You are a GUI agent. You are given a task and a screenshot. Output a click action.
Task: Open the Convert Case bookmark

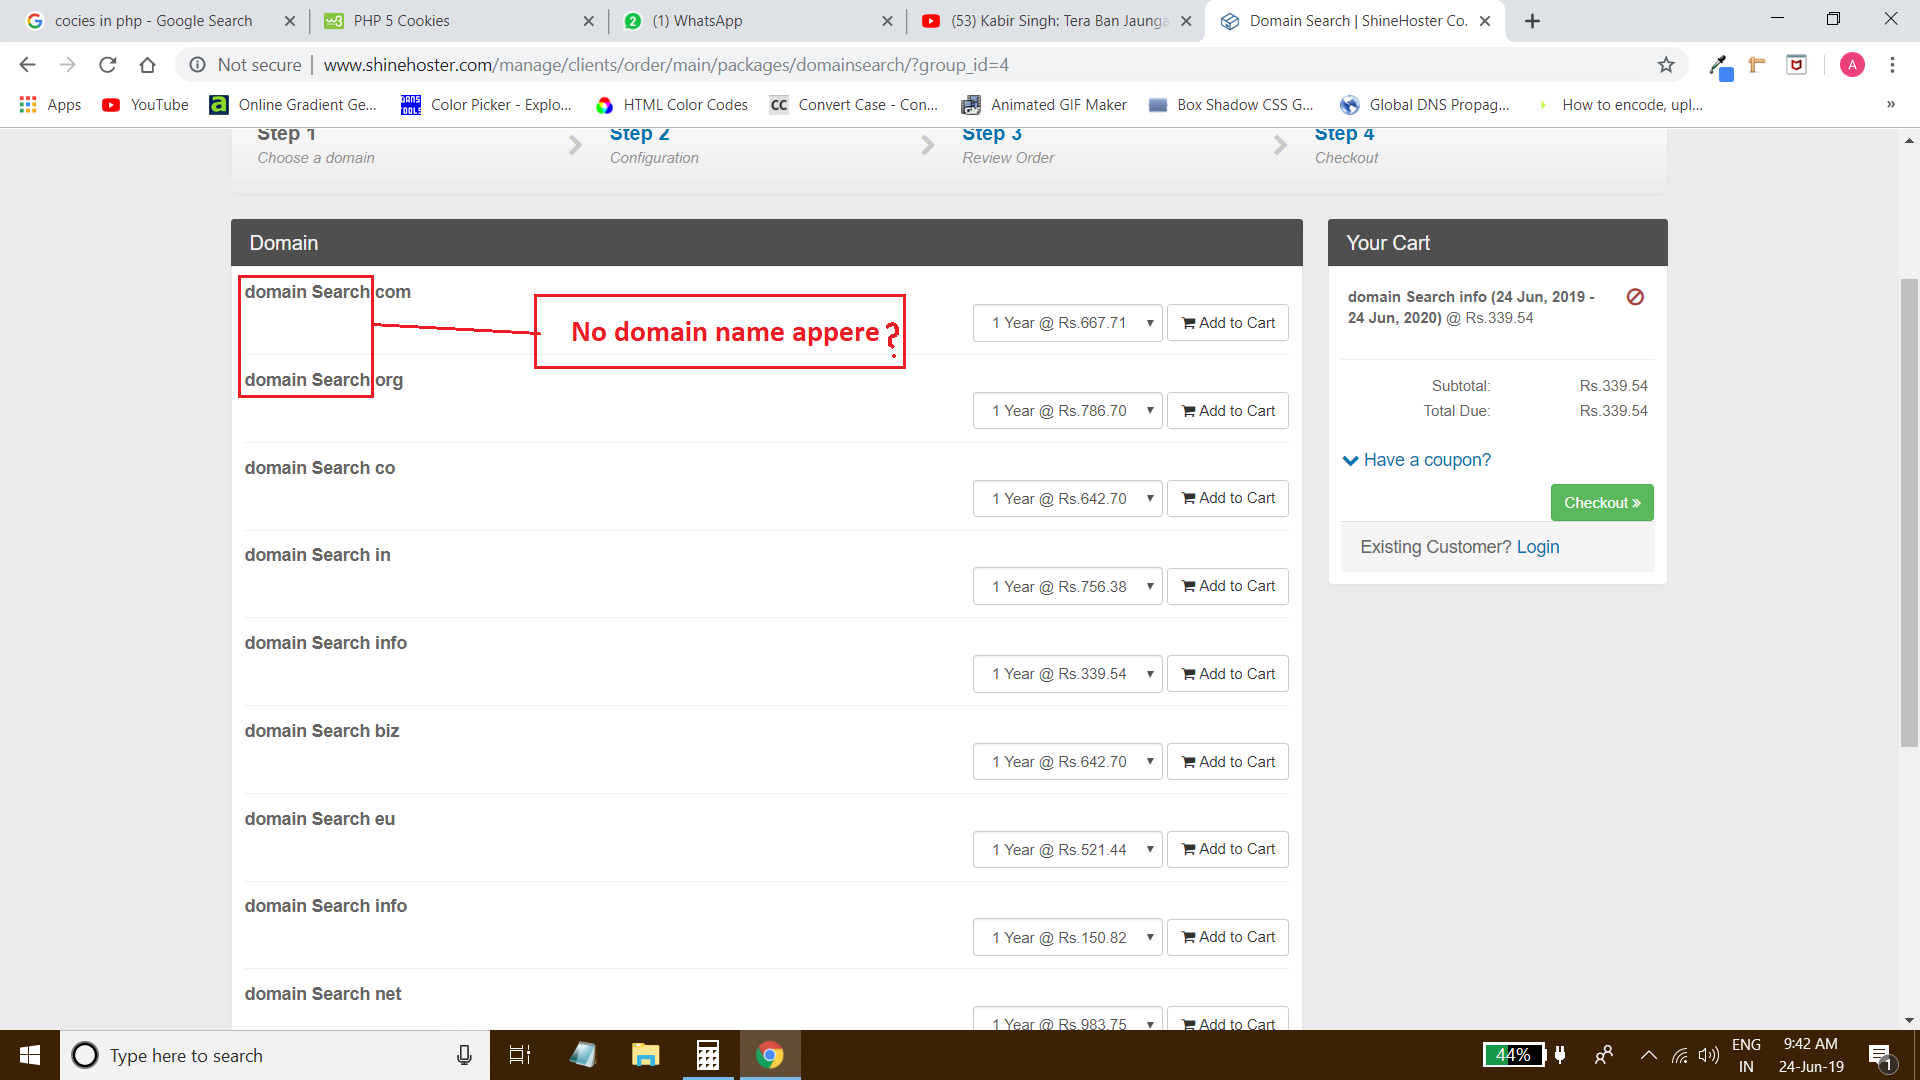click(854, 105)
